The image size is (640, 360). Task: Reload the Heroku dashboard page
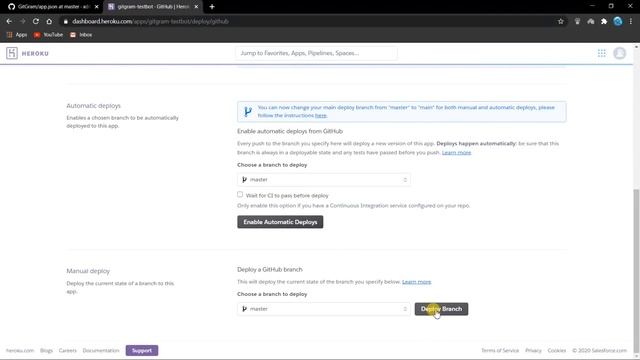tap(36, 21)
